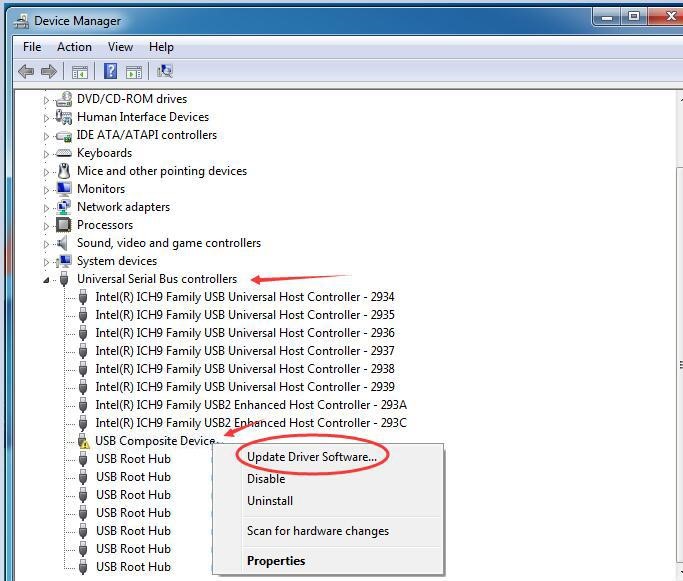683x581 pixels.
Task: Select the Universal Serial Bus controllers label
Action: 157,279
